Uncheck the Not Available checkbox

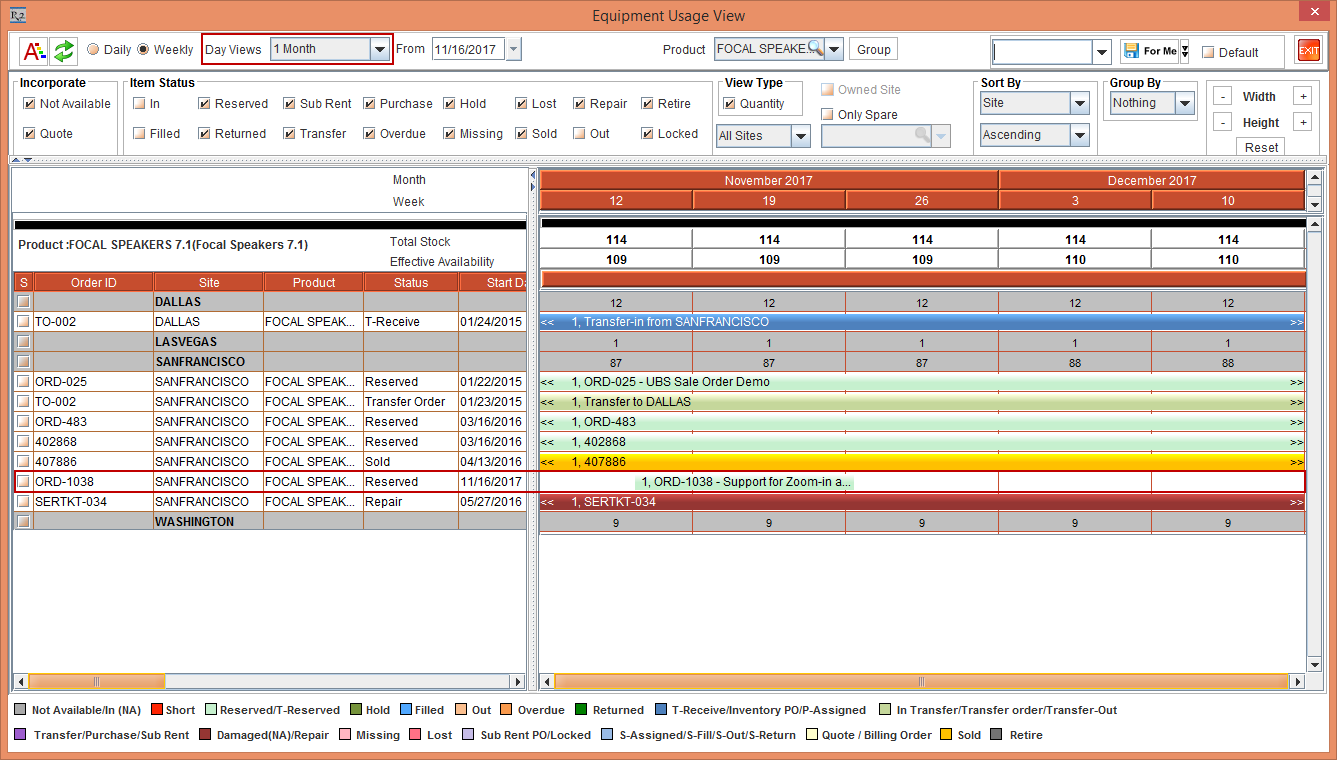30,104
